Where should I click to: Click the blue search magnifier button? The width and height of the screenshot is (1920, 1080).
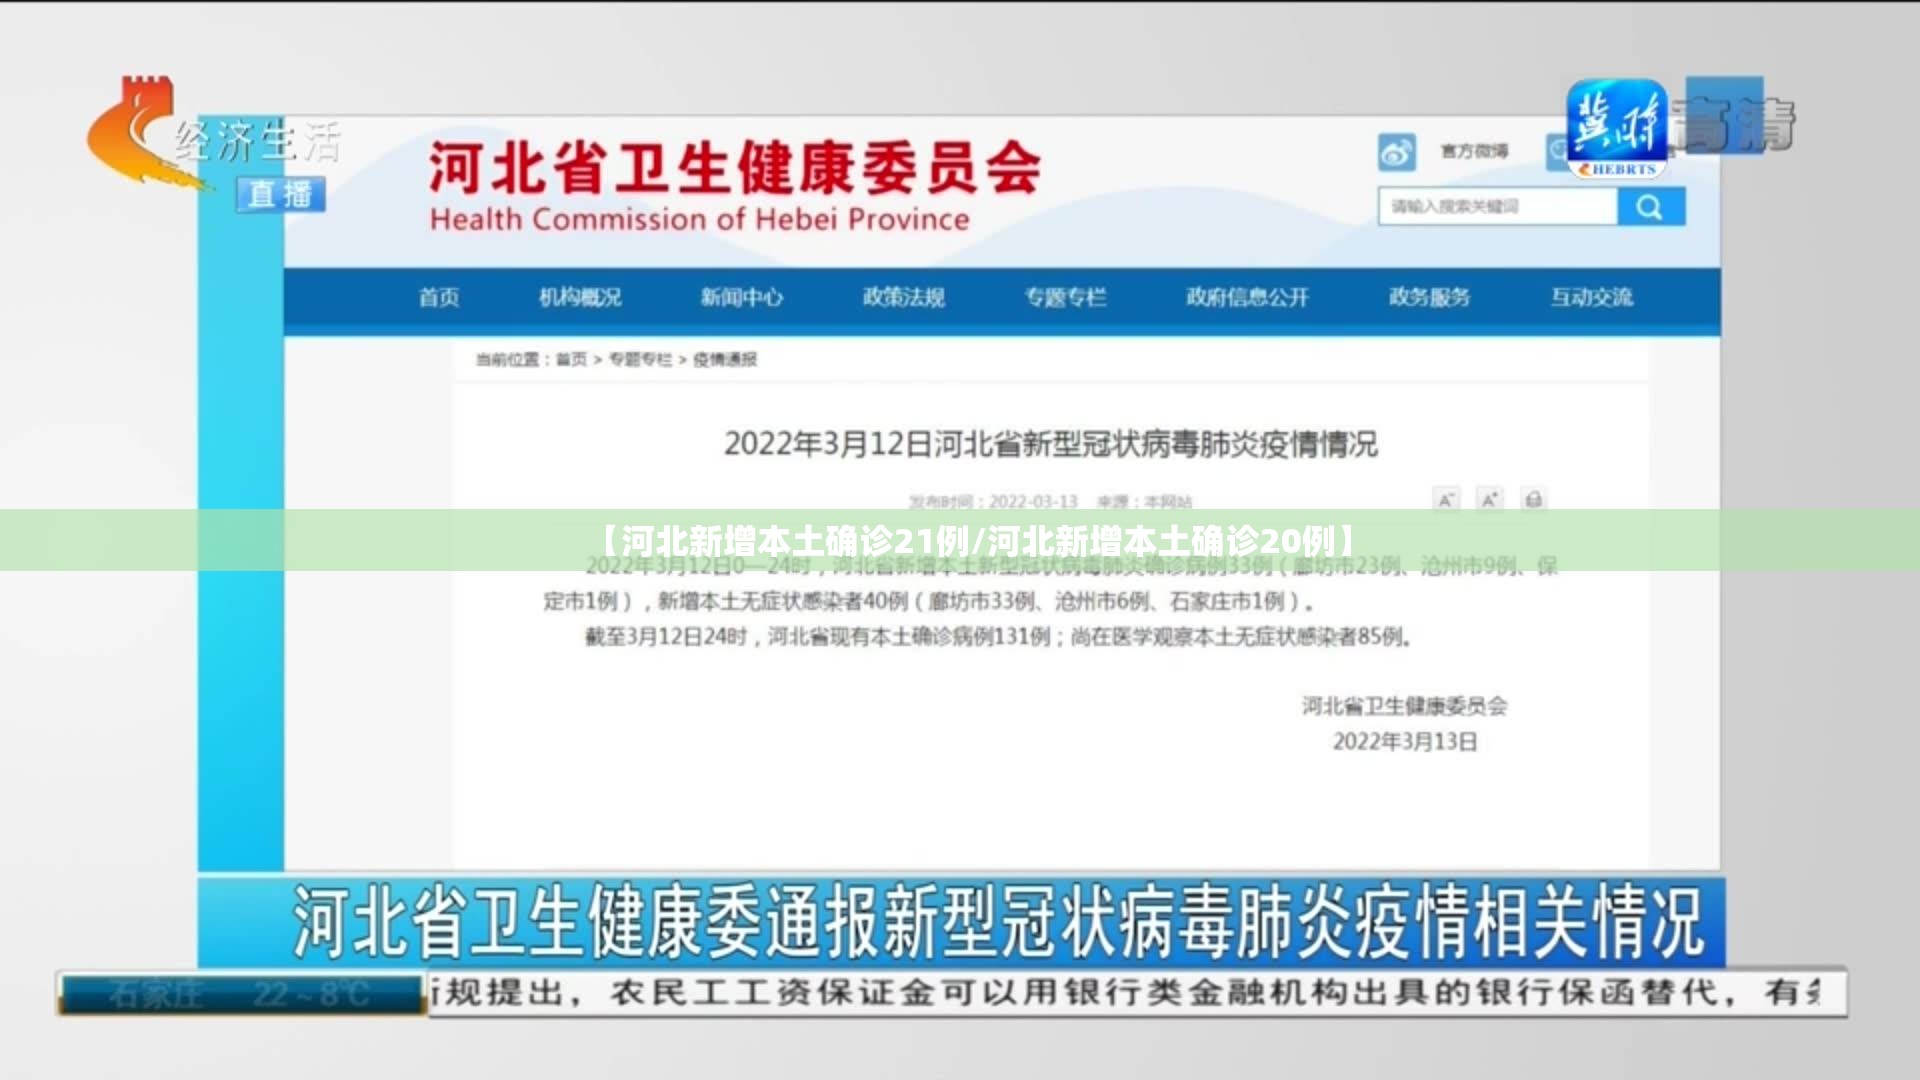tap(1651, 207)
